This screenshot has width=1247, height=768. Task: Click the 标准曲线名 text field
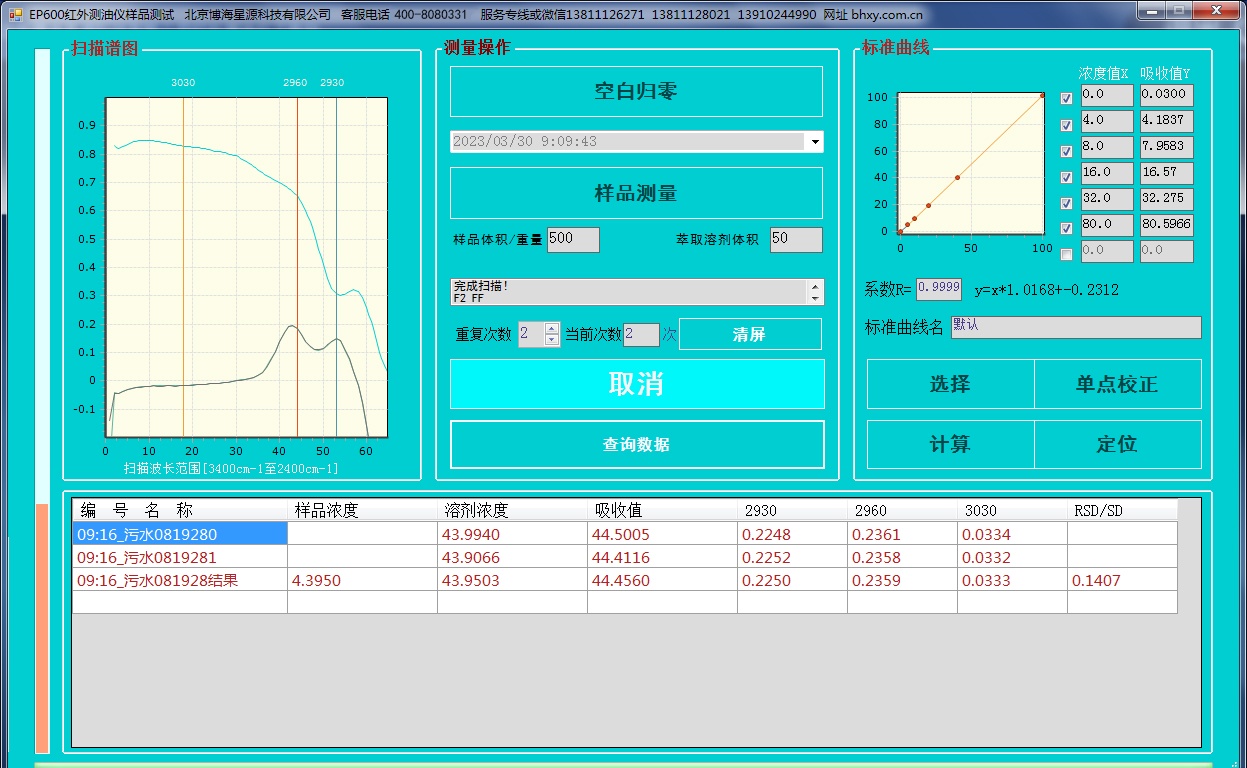click(x=1075, y=327)
